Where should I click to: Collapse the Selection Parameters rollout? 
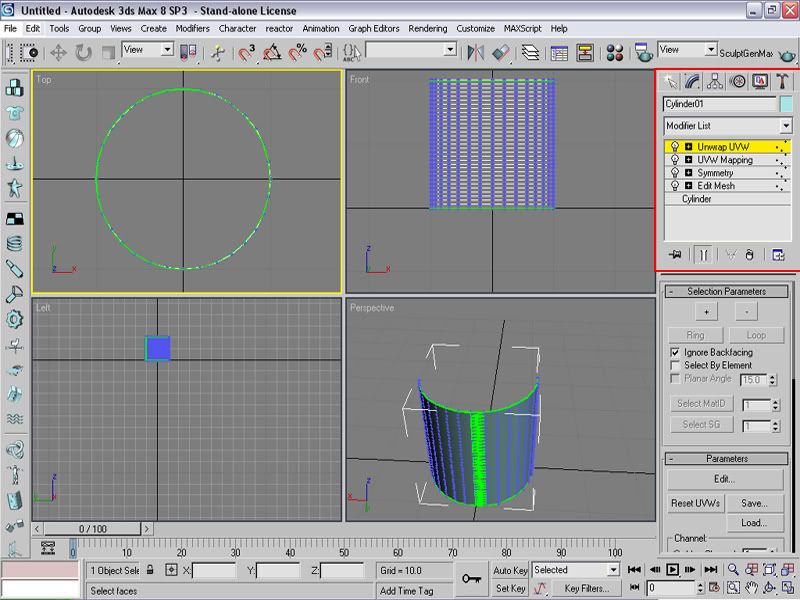(726, 291)
